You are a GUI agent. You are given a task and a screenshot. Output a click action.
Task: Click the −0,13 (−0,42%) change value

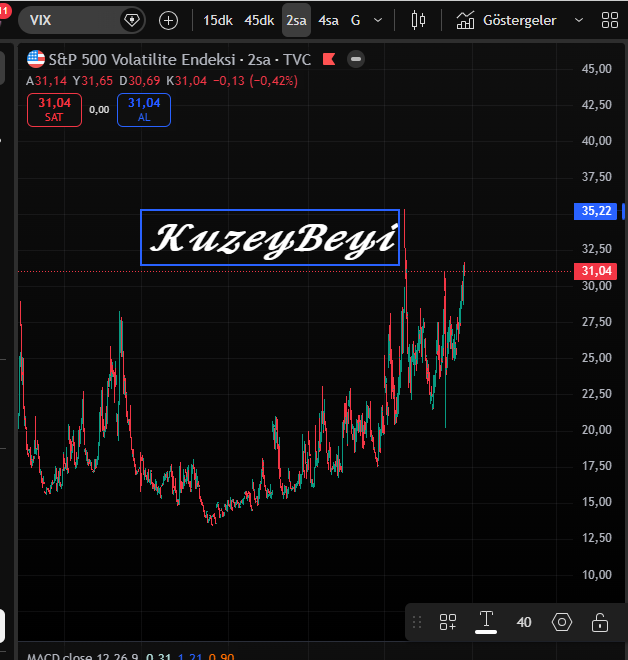point(255,81)
